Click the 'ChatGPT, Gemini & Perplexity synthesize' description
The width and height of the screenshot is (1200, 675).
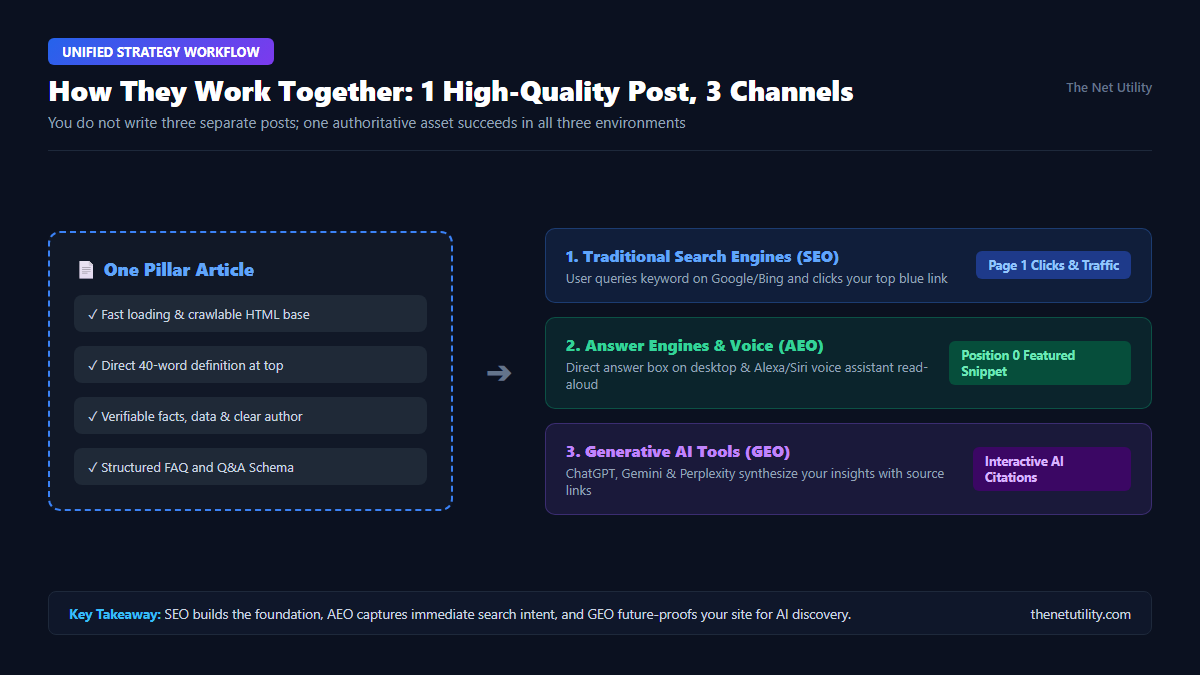point(754,482)
